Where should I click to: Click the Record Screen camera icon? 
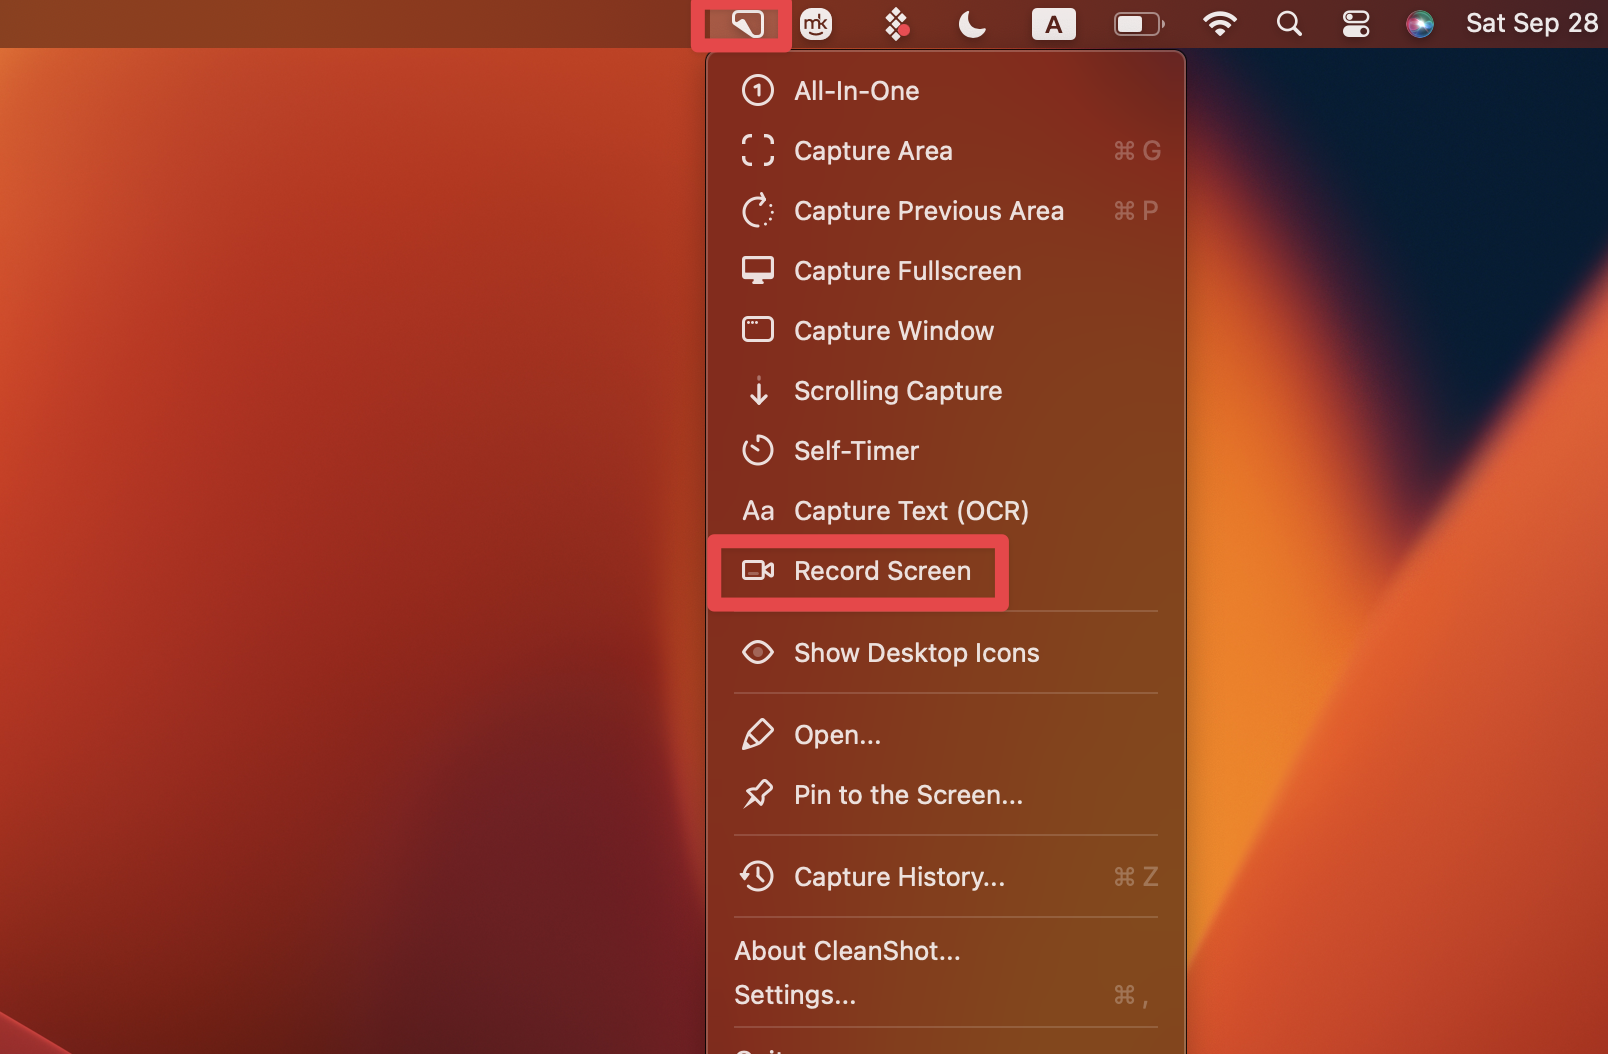(x=759, y=571)
